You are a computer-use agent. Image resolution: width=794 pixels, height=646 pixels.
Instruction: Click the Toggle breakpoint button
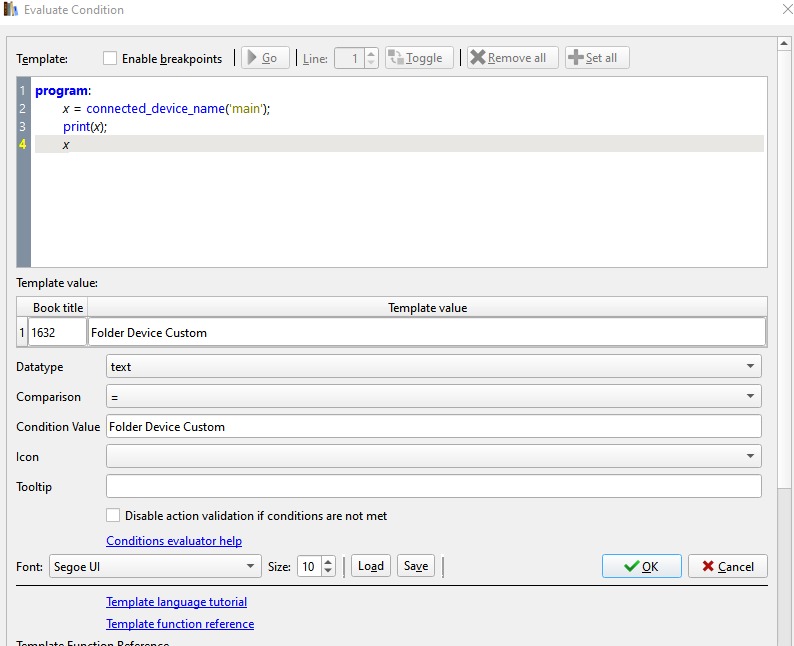point(419,58)
